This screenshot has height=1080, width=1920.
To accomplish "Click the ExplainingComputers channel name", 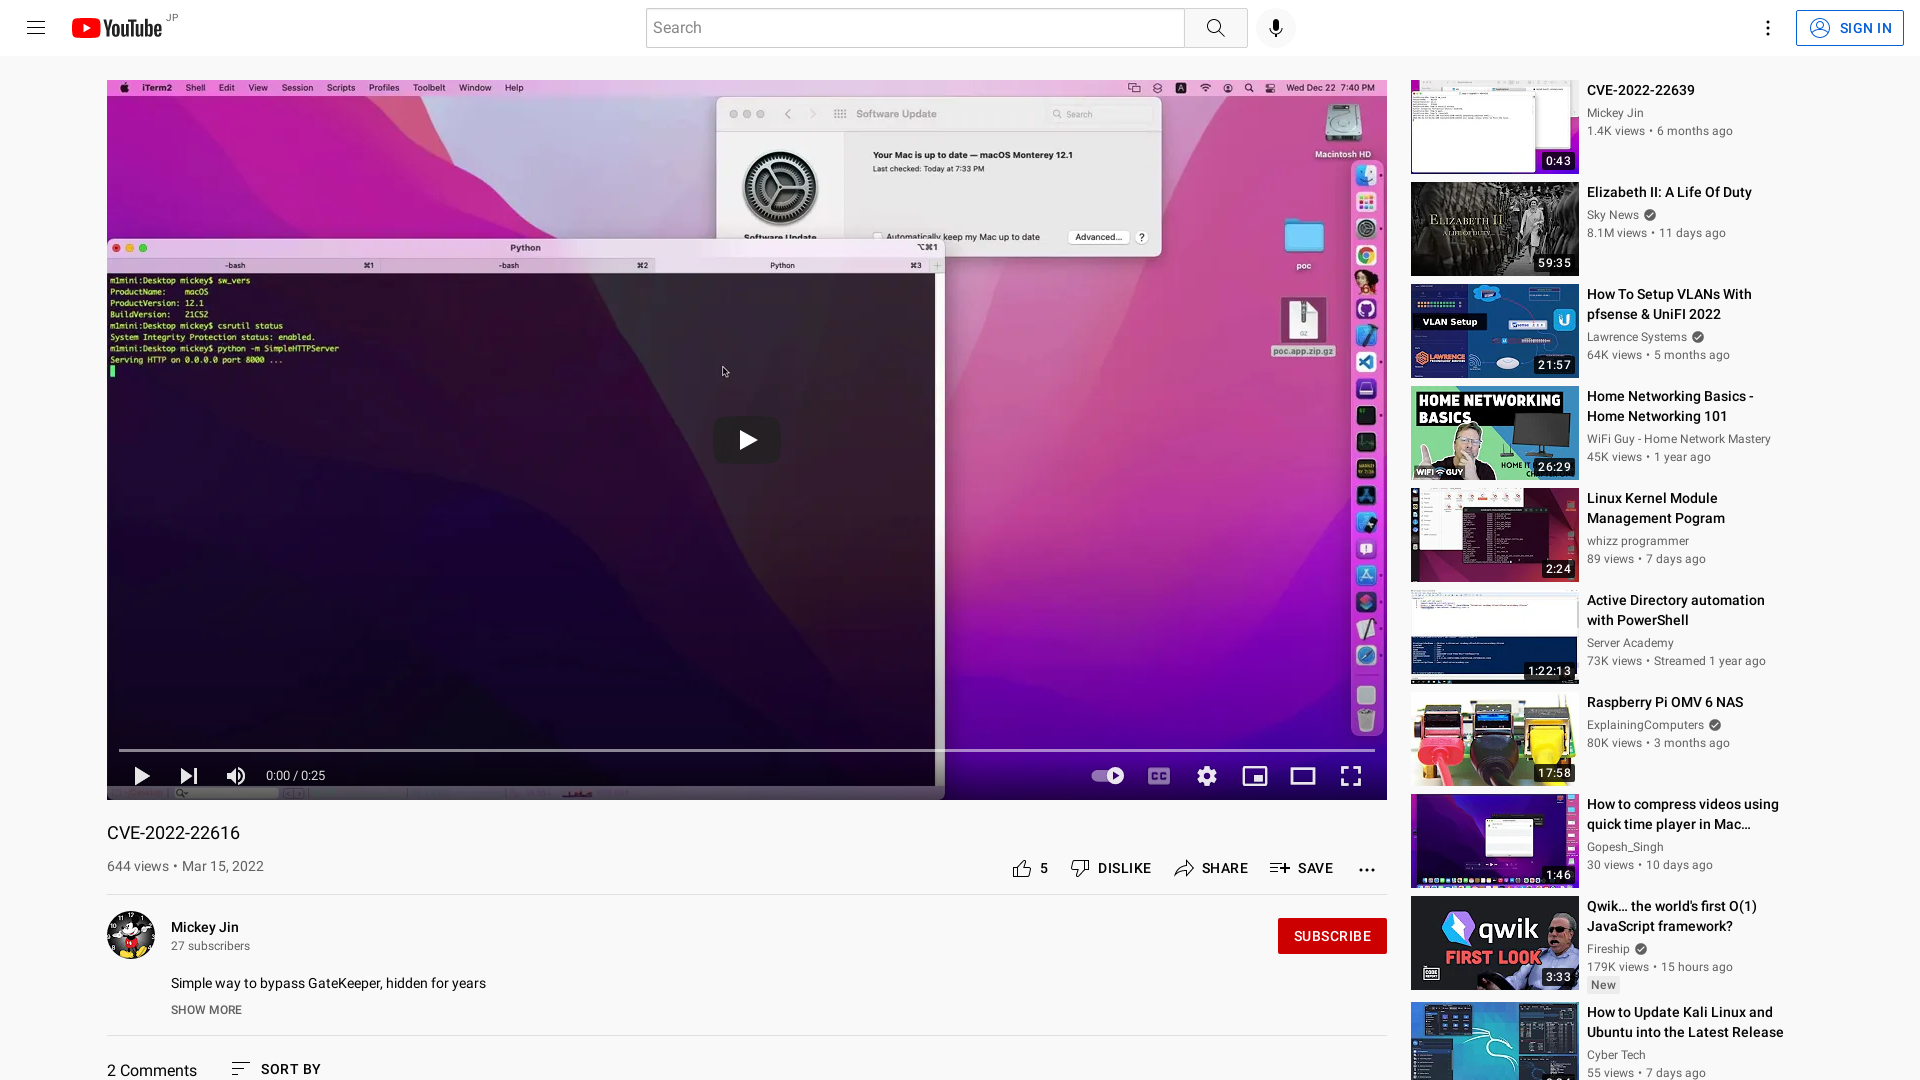I will coord(1645,725).
